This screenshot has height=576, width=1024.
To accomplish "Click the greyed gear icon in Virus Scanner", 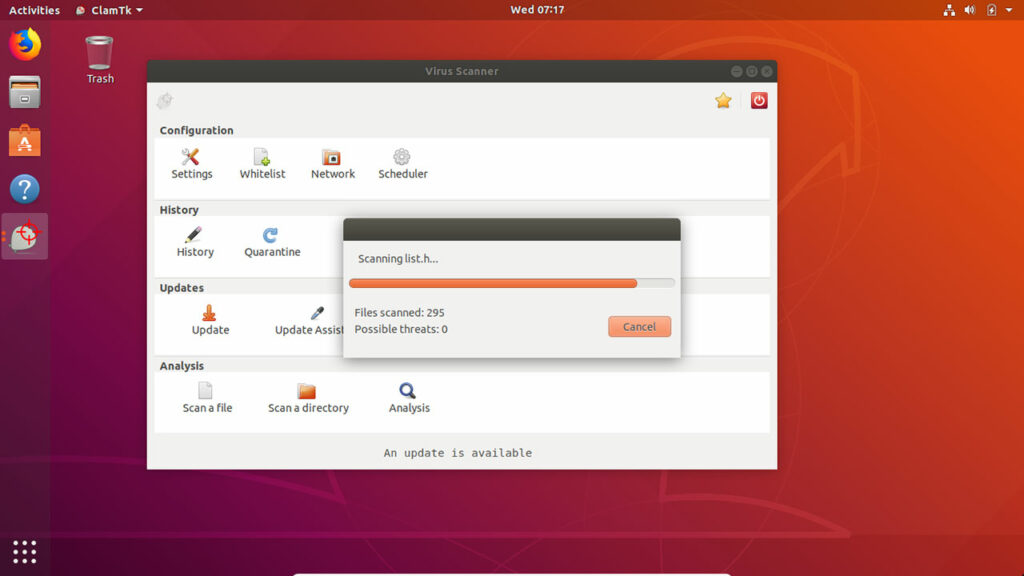I will point(165,100).
